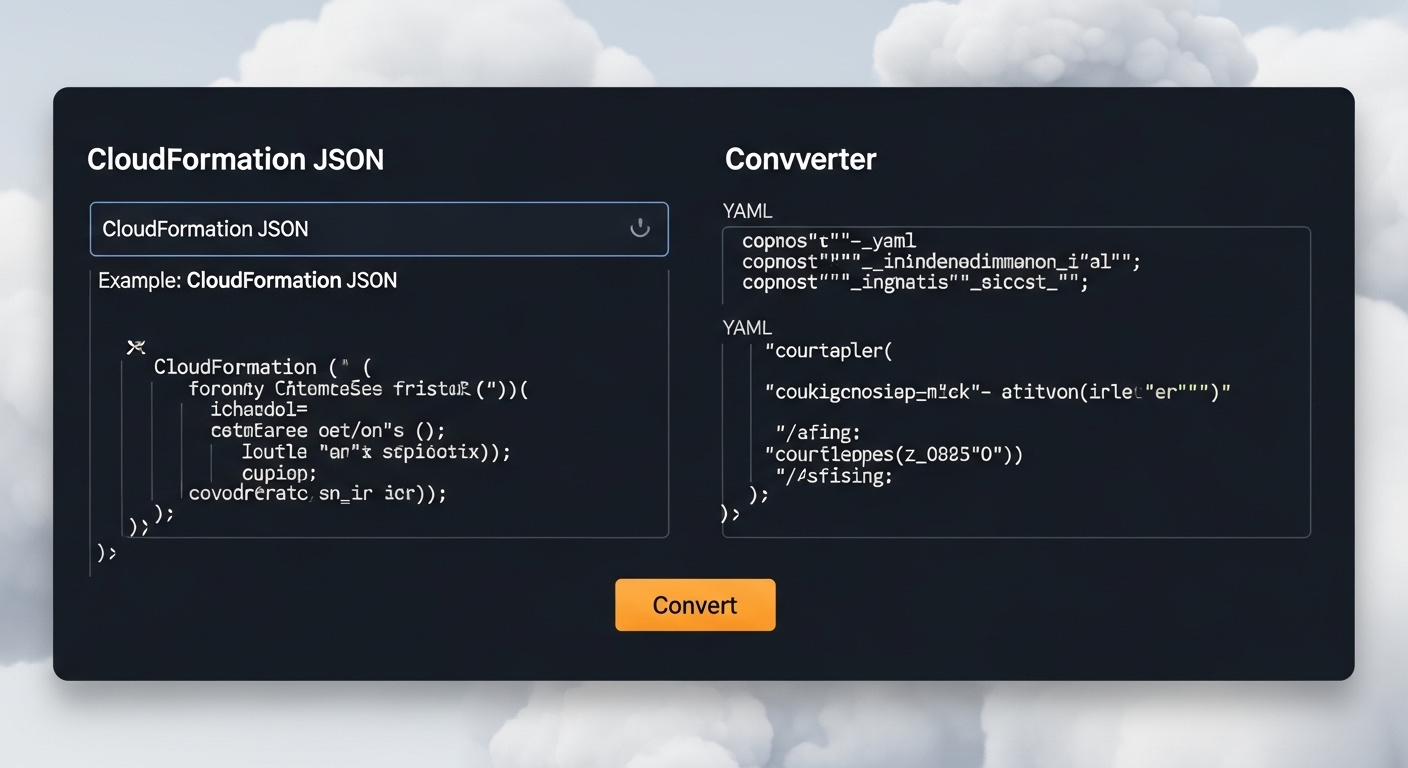Click the small quote marker after CloudFormation (

click(x=343, y=365)
